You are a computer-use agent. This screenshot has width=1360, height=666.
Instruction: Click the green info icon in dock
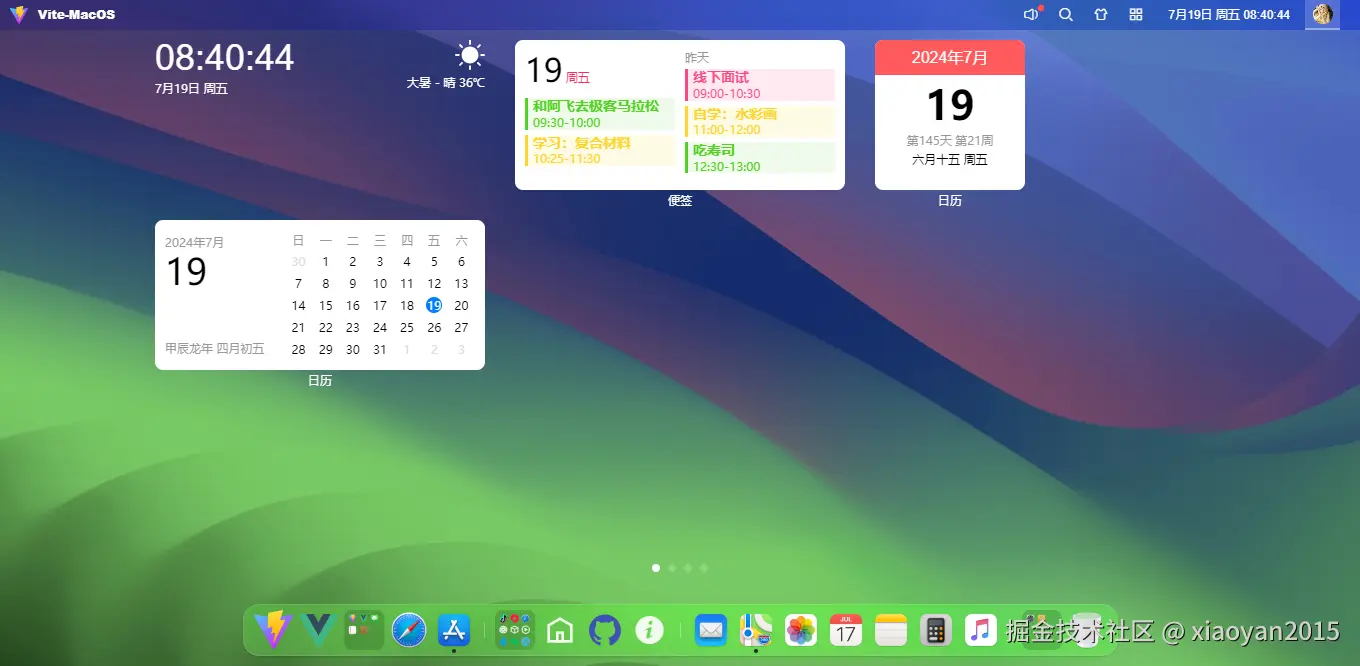coord(650,630)
